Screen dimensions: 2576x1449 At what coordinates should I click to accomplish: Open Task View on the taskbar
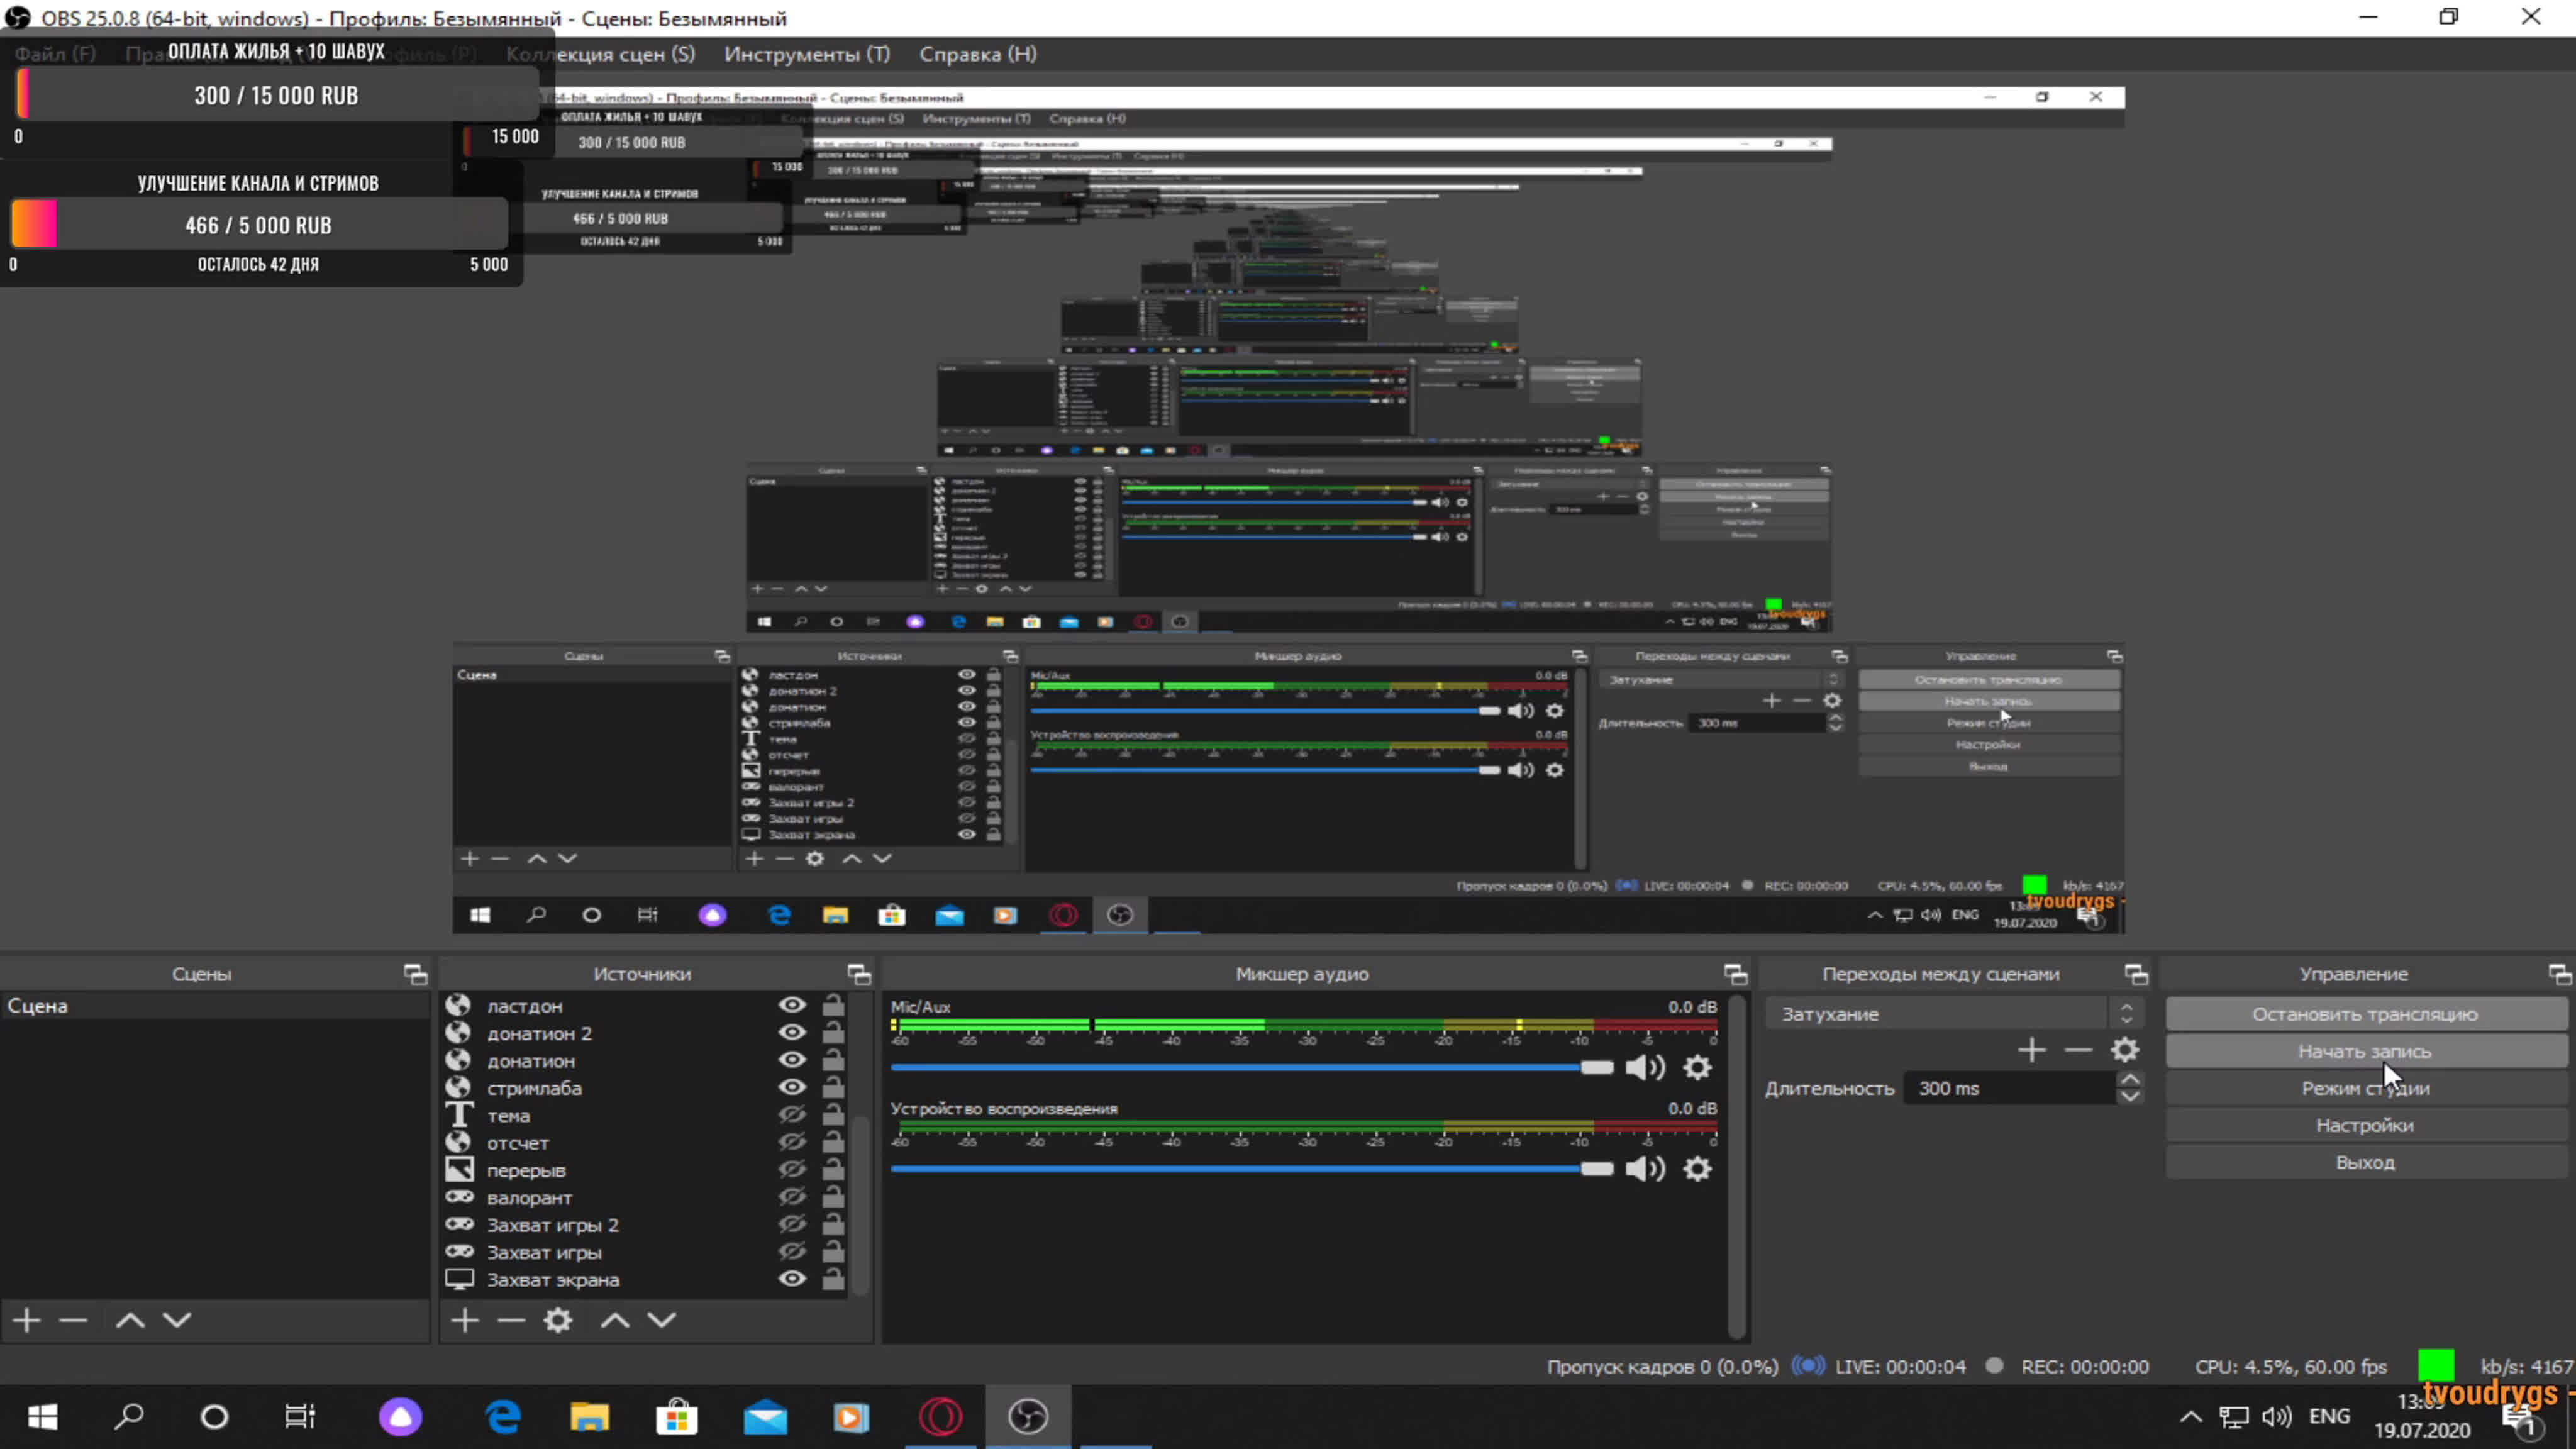pos(300,1416)
